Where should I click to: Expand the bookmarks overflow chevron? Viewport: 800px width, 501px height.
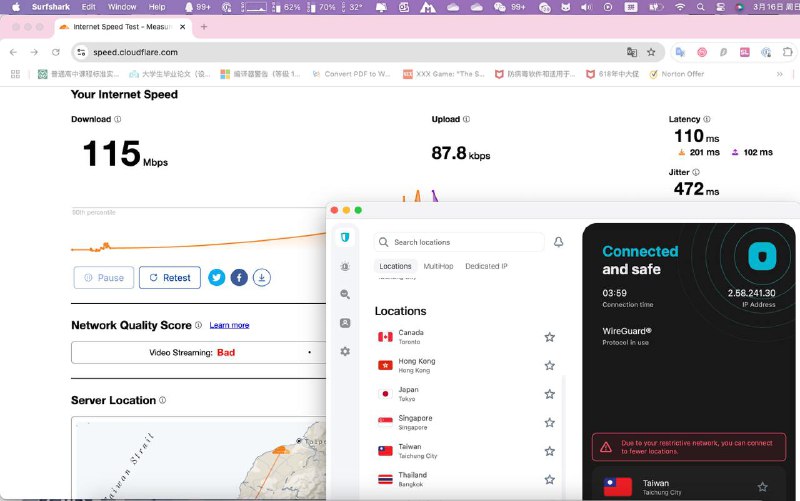click(780, 74)
